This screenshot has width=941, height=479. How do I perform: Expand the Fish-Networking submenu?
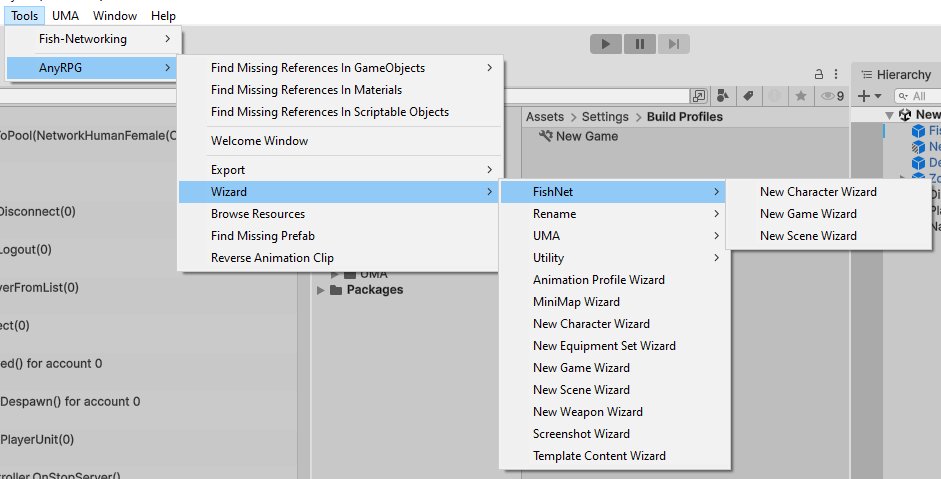tap(94, 39)
